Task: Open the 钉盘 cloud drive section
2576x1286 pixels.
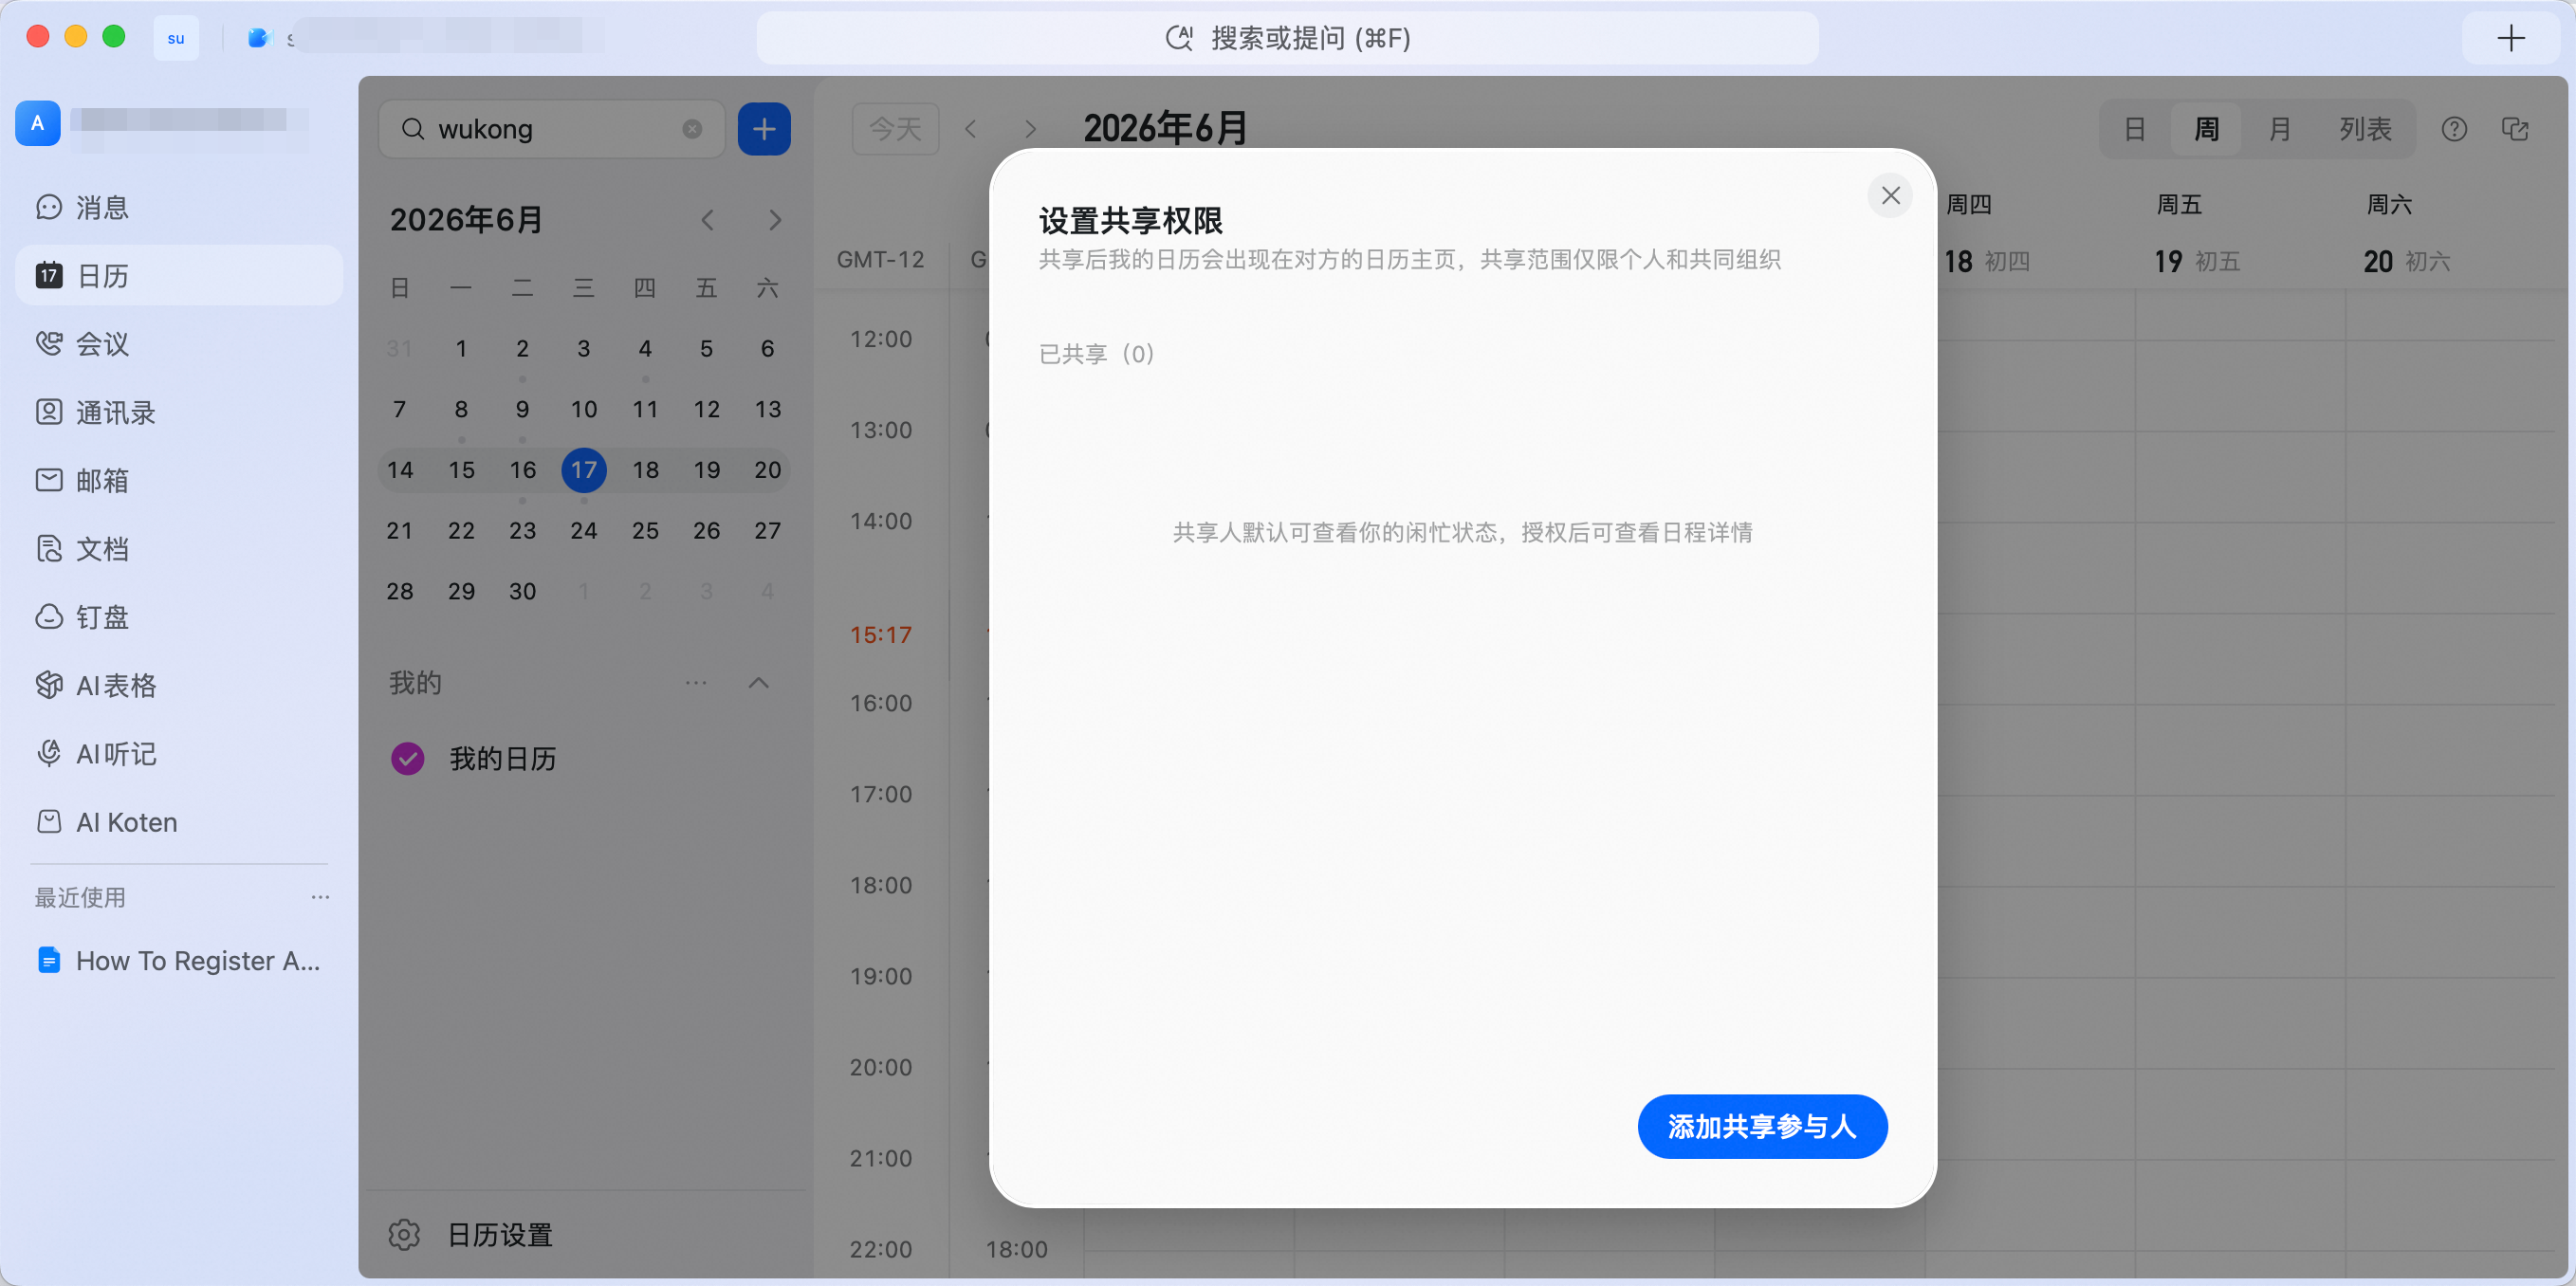Action: pos(179,617)
